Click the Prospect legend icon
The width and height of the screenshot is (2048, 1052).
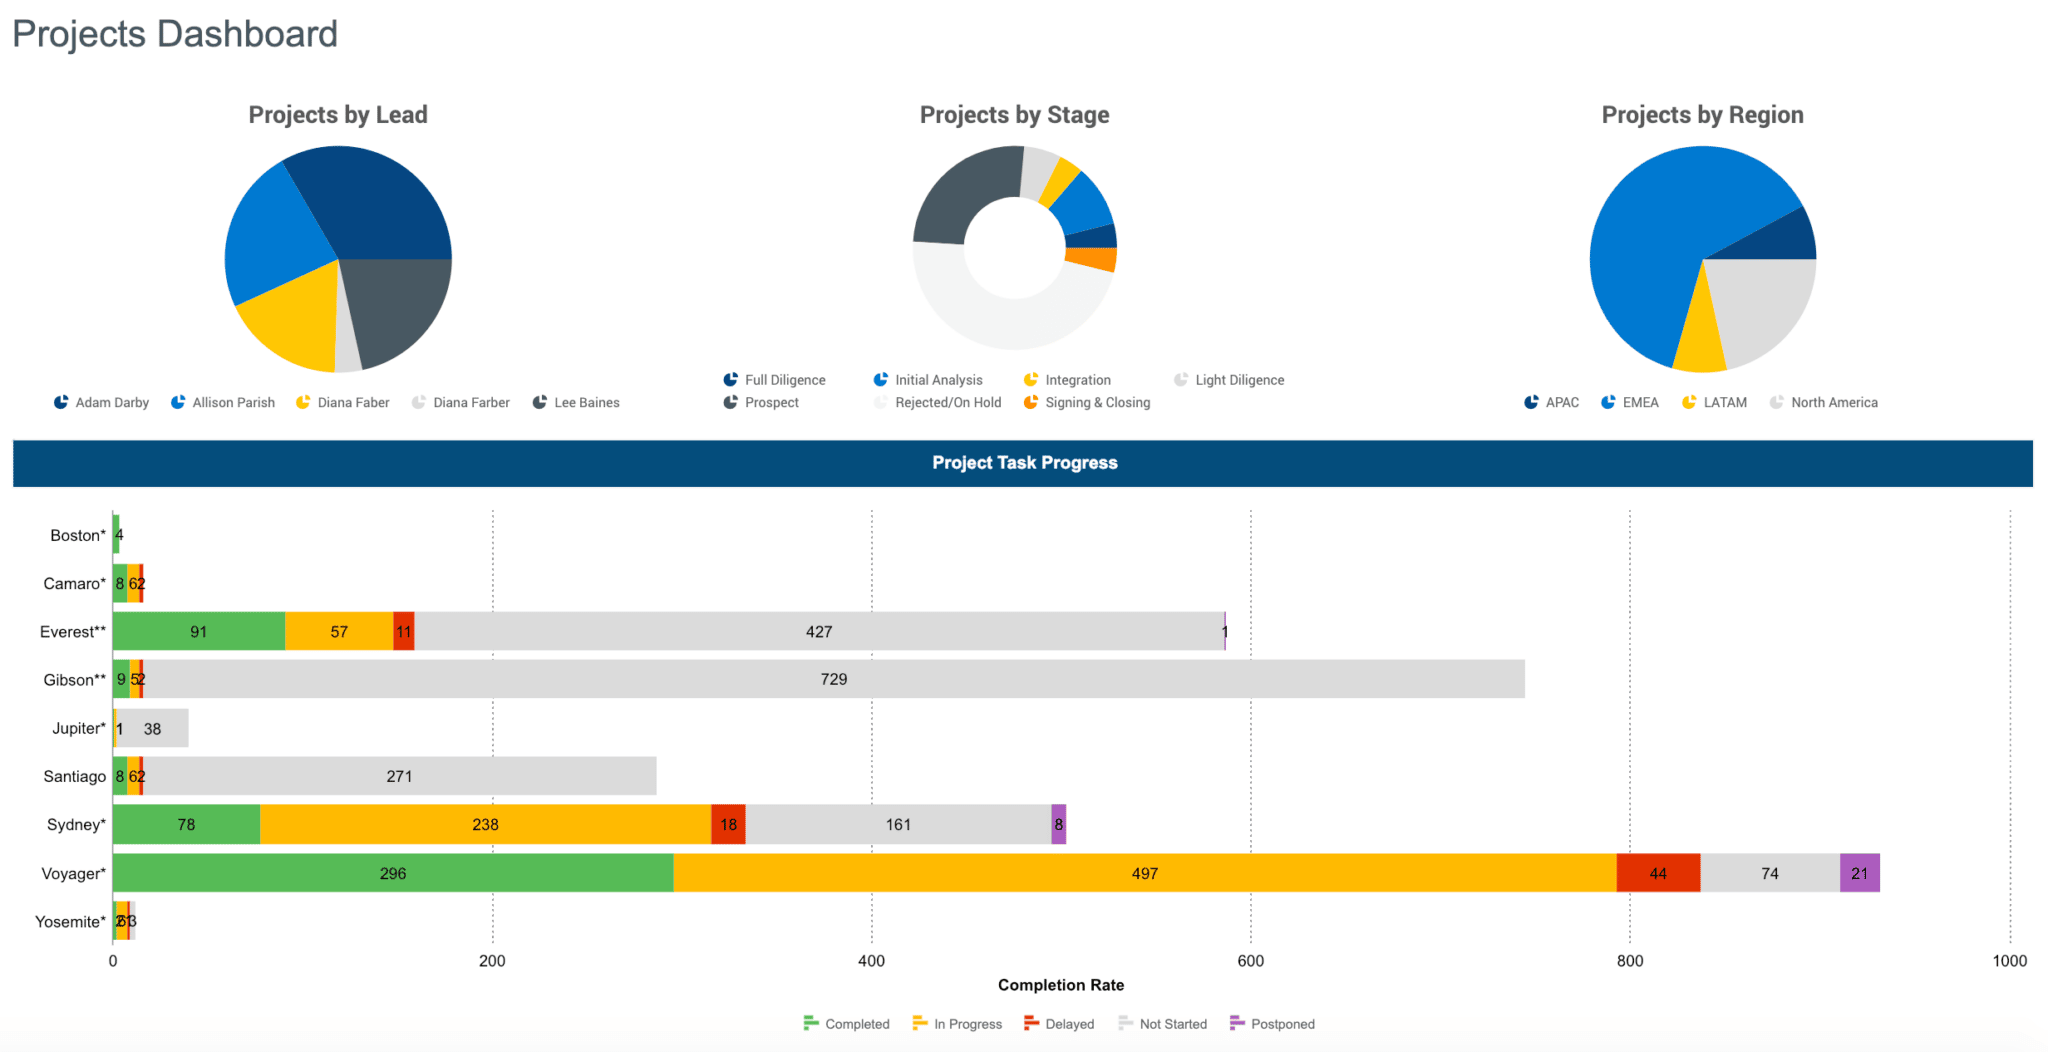[731, 402]
